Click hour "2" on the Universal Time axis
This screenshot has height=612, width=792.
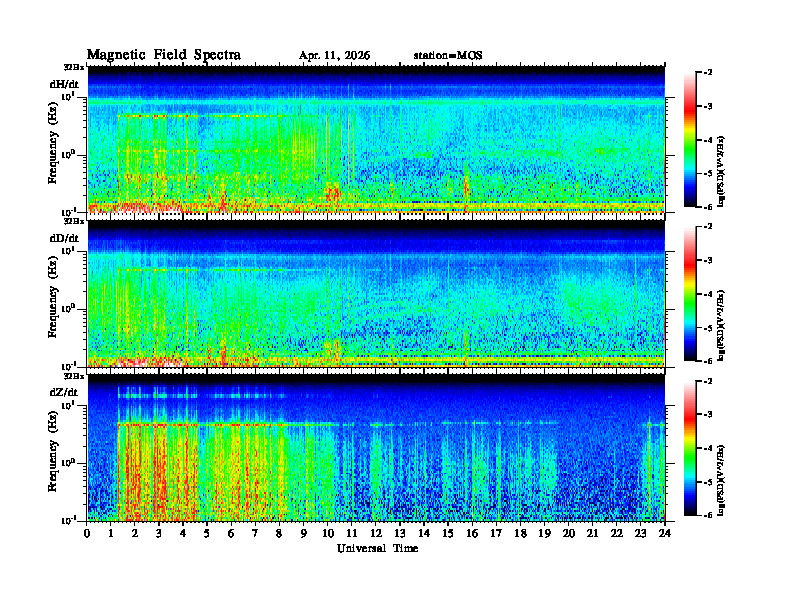click(x=135, y=534)
